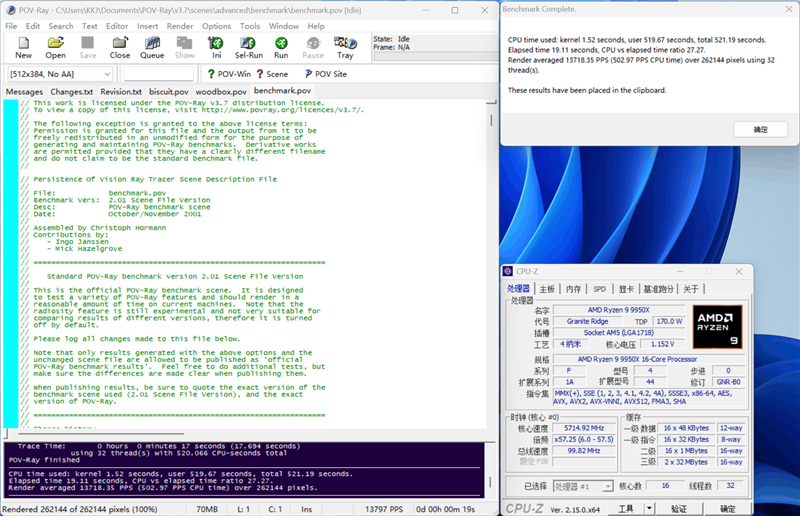
Task: Switch to the biscuit.pov tab
Action: click(x=168, y=92)
